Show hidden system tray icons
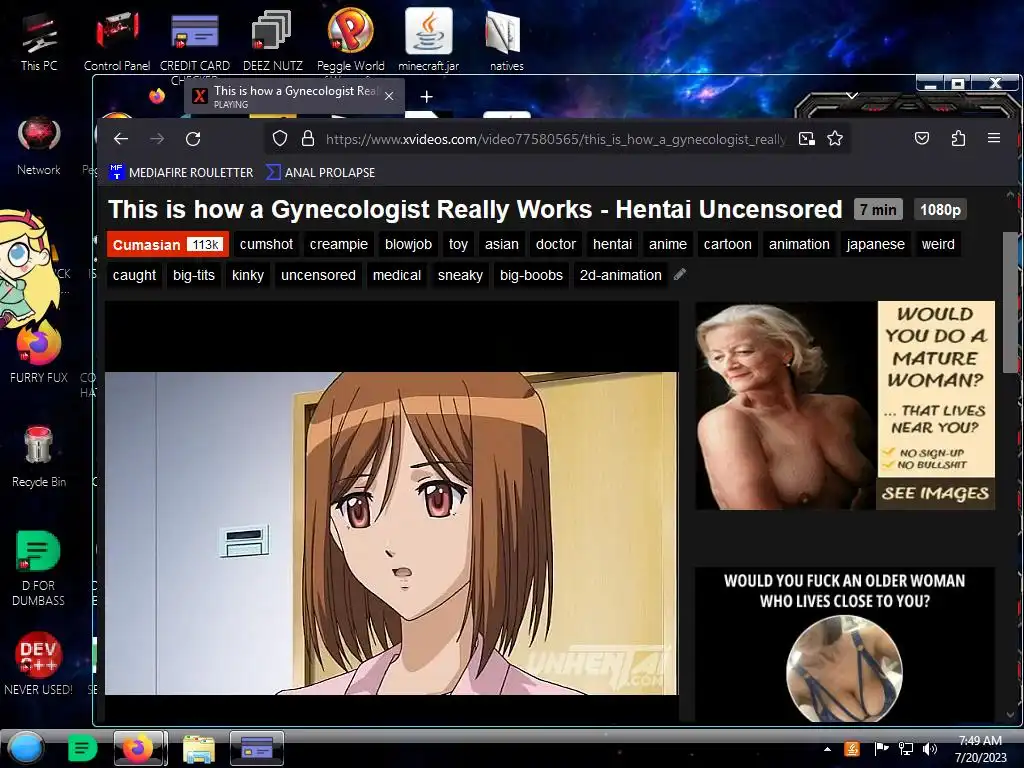1024x768 pixels. coord(827,749)
